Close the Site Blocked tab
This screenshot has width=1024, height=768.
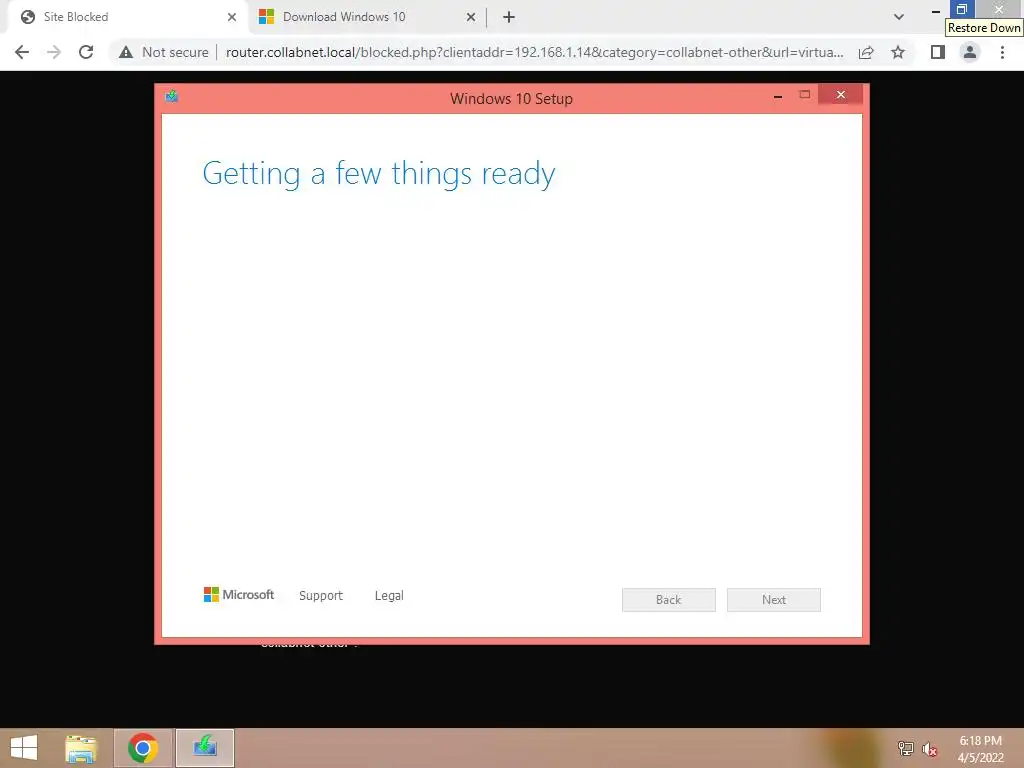click(x=232, y=17)
